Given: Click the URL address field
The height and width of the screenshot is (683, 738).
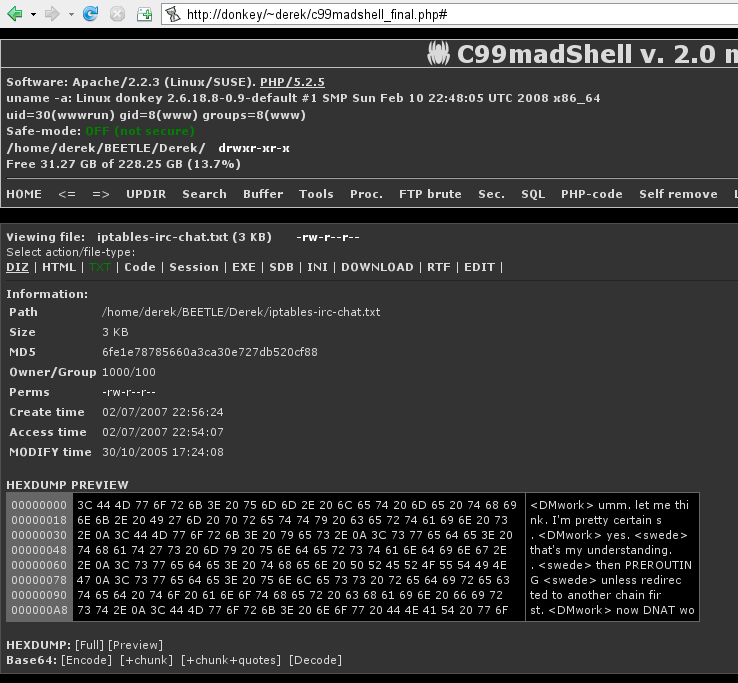Looking at the screenshot, I should coord(450,14).
